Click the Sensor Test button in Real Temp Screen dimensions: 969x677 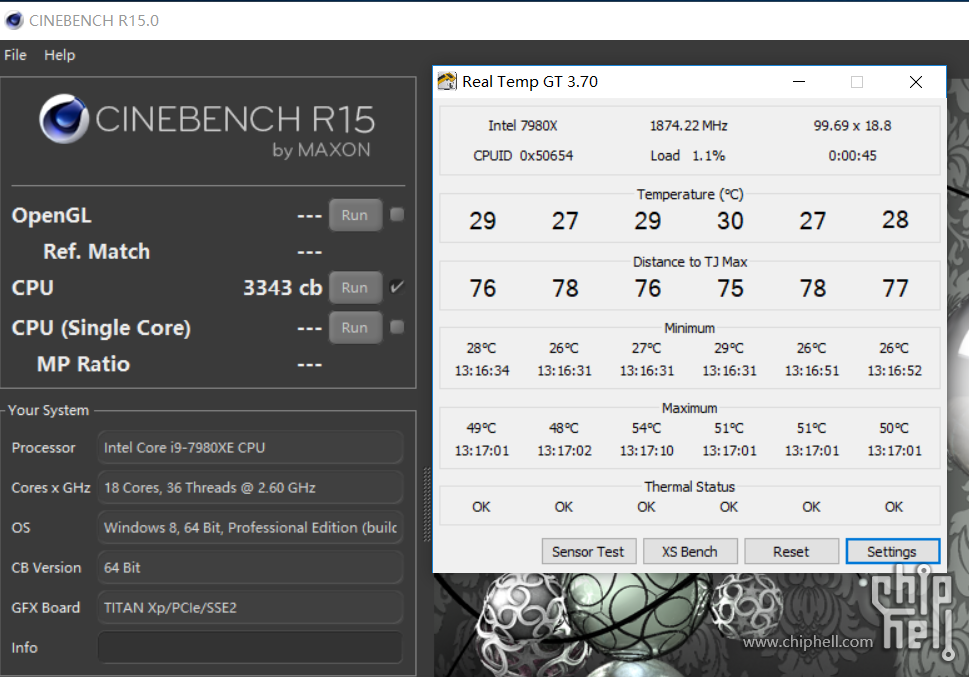[x=588, y=551]
